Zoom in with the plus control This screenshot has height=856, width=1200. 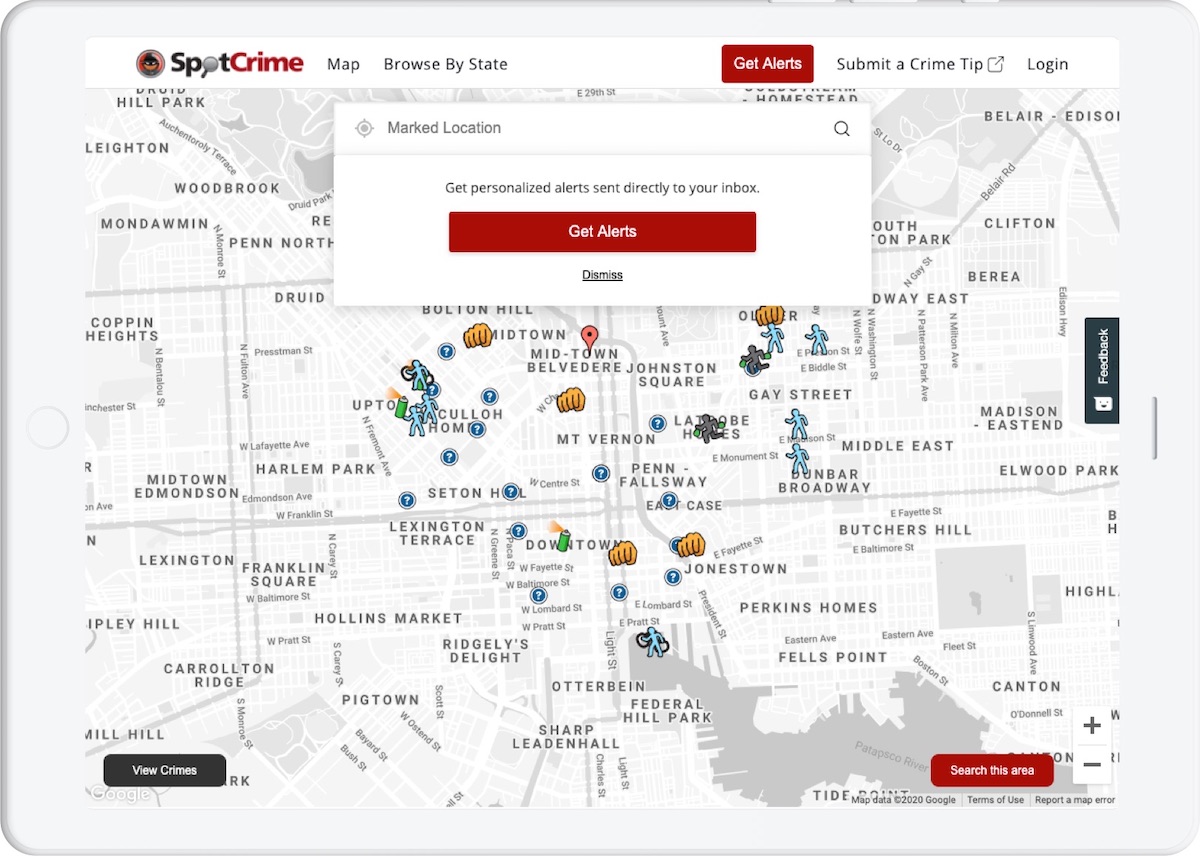pyautogui.click(x=1092, y=725)
